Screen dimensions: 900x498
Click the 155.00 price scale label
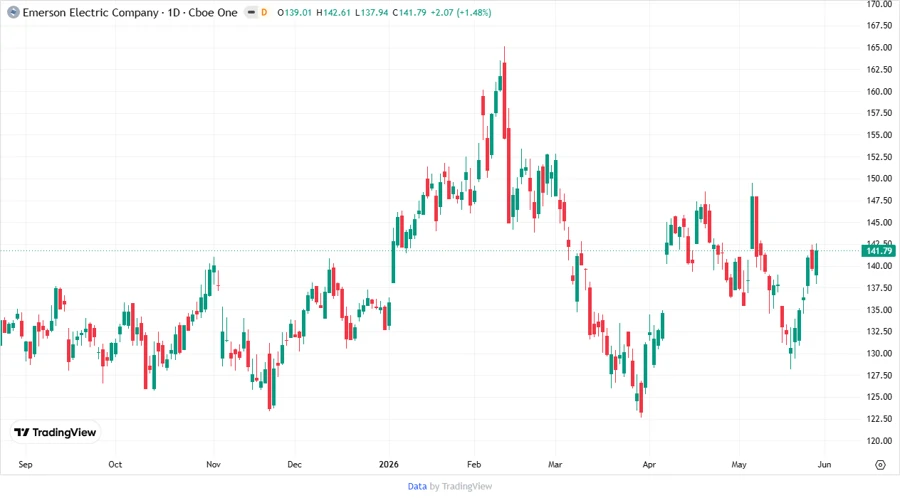pyautogui.click(x=879, y=135)
